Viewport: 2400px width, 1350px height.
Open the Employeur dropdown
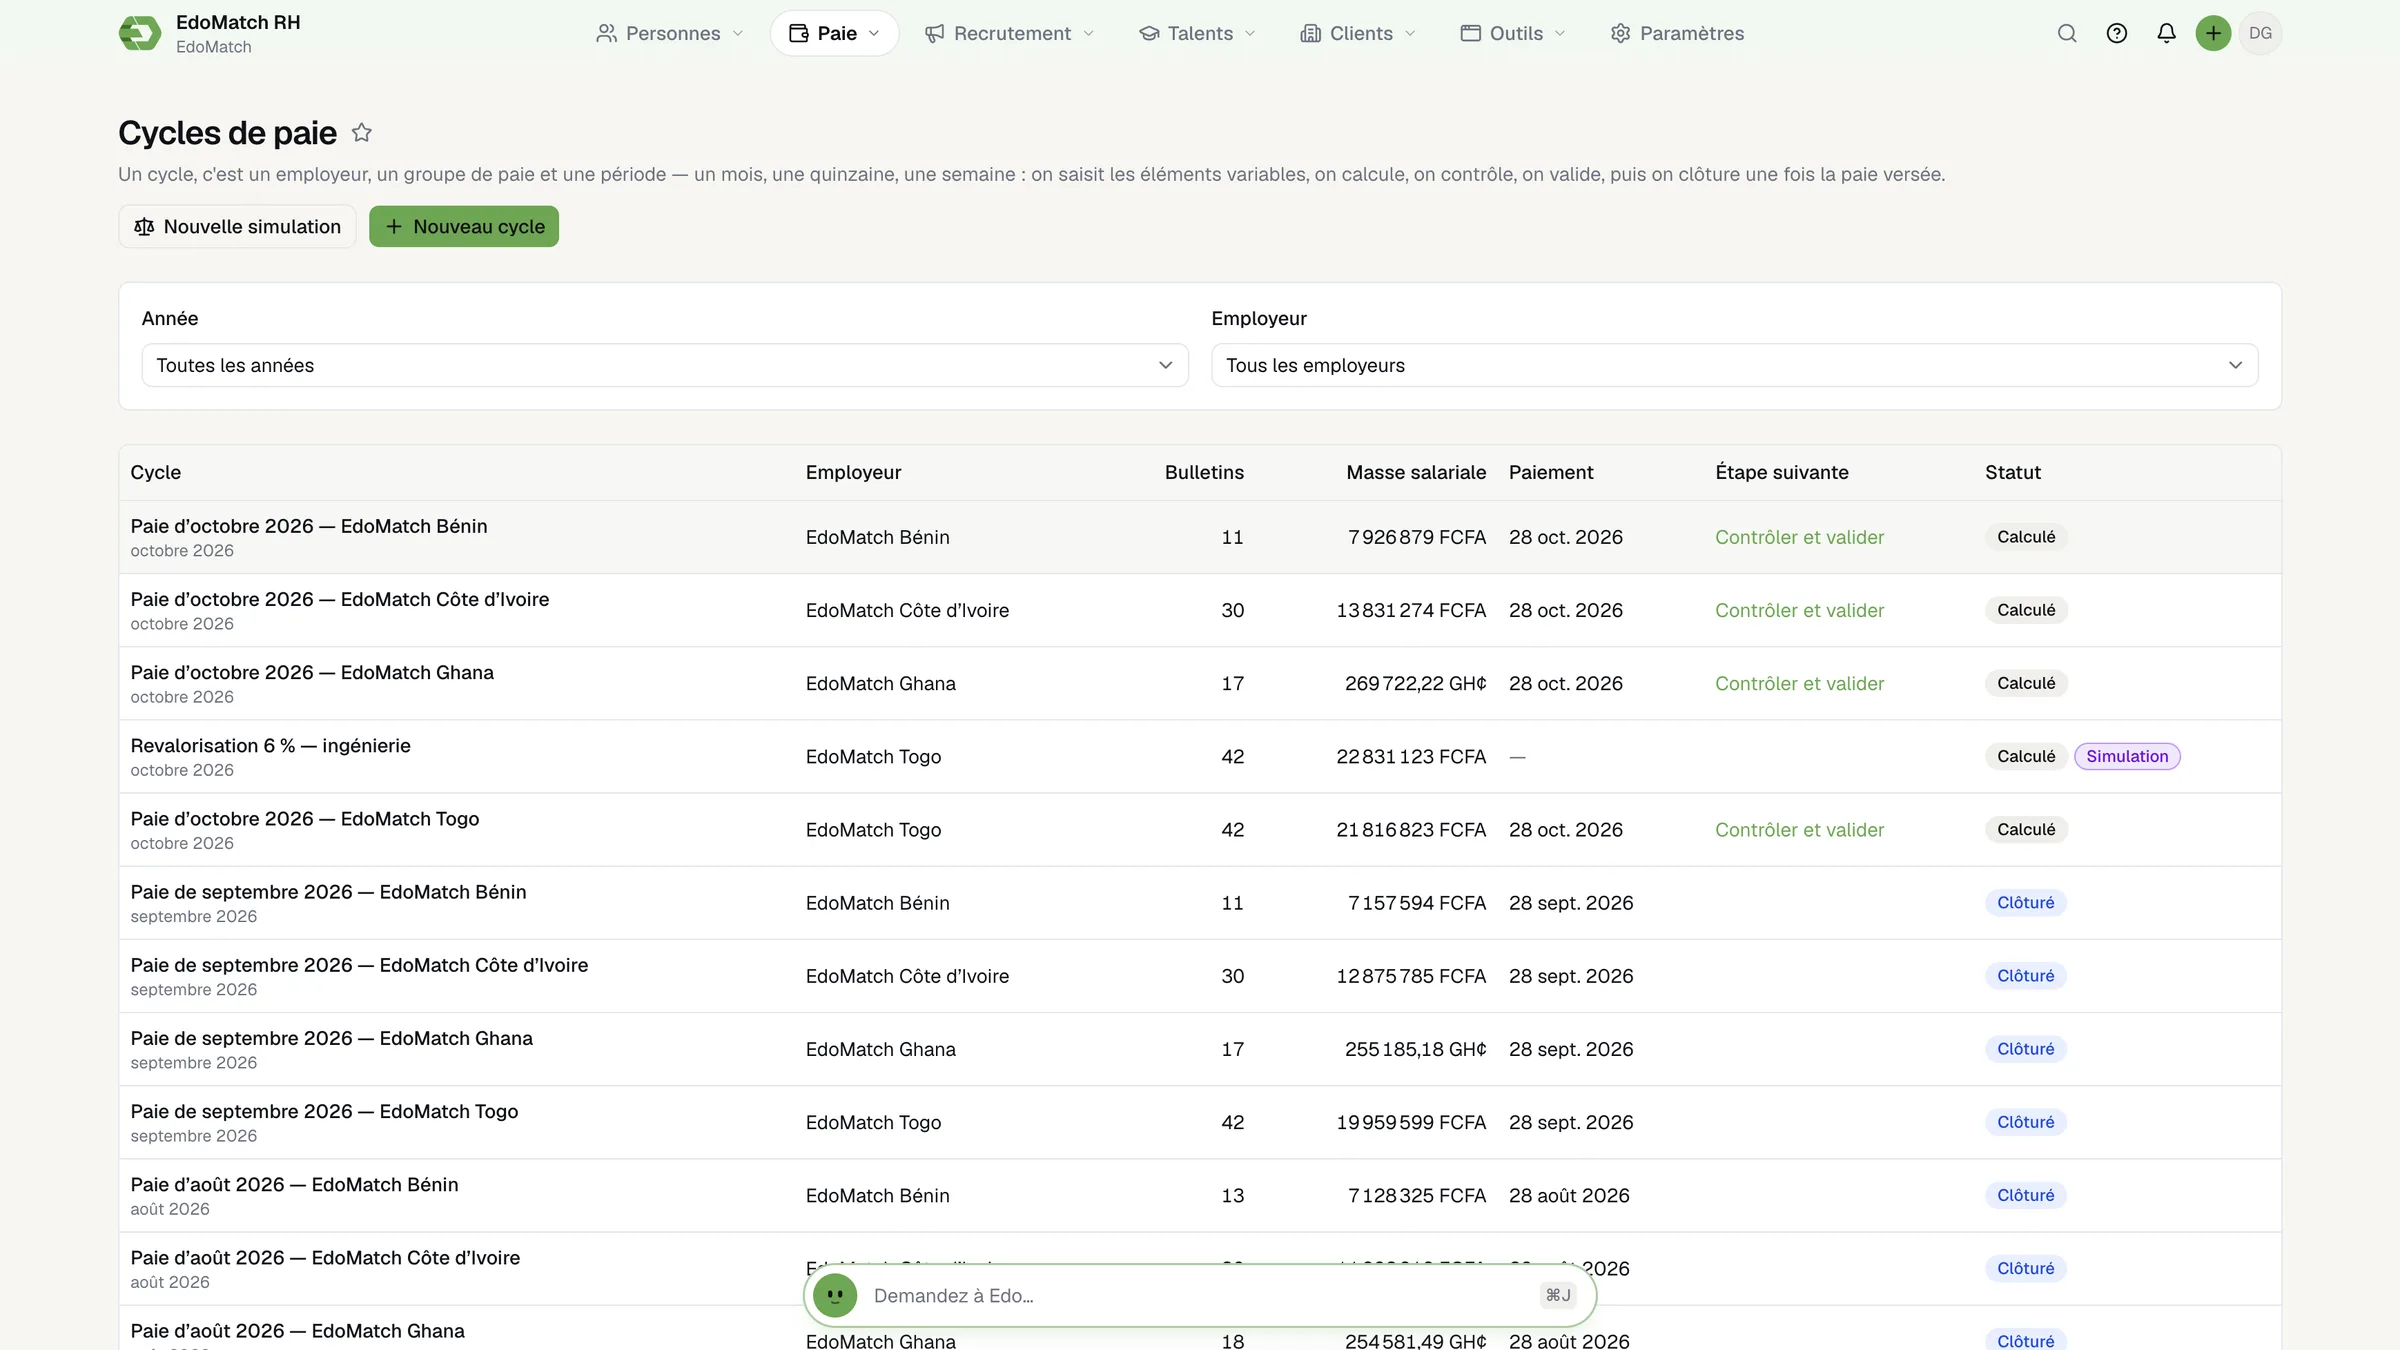(x=1734, y=365)
